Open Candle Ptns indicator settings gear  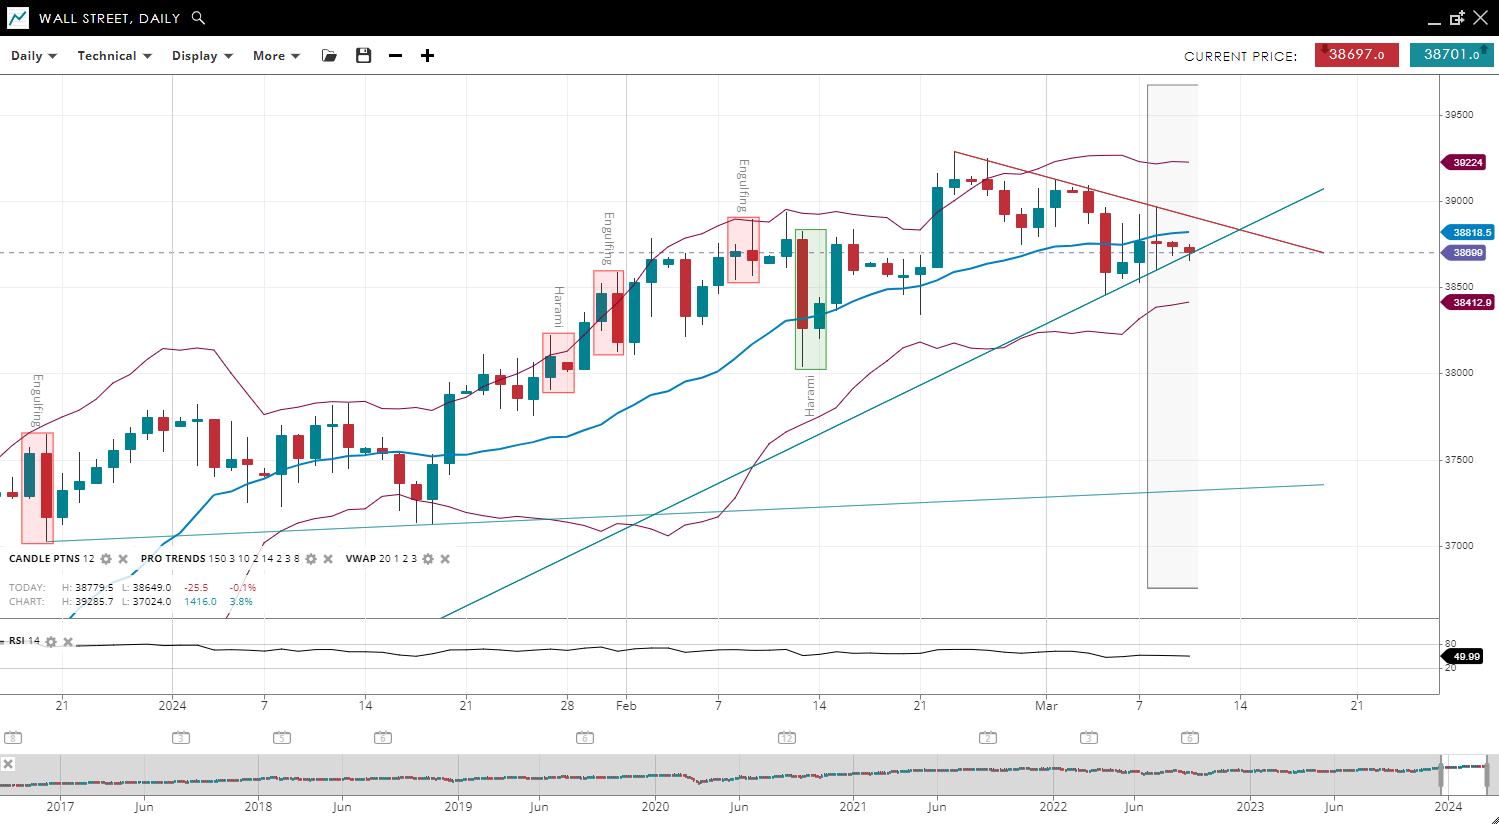(106, 559)
